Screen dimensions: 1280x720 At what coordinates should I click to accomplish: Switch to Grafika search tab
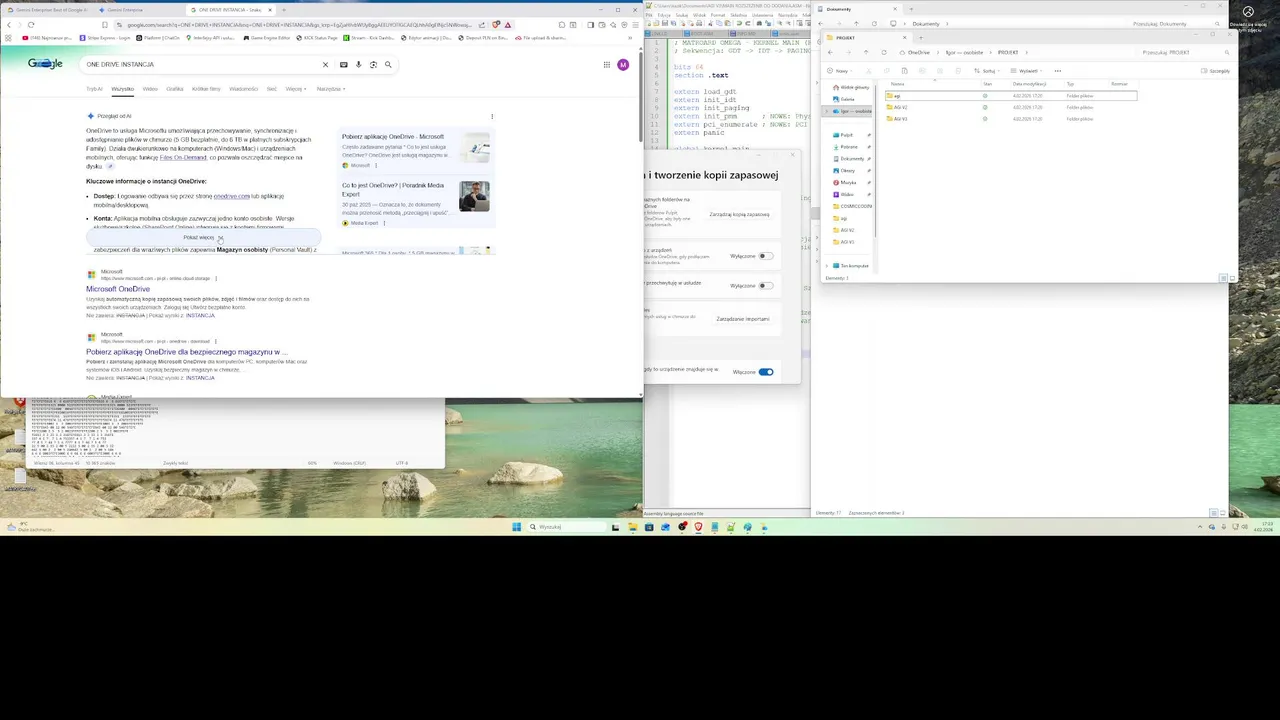pyautogui.click(x=175, y=89)
